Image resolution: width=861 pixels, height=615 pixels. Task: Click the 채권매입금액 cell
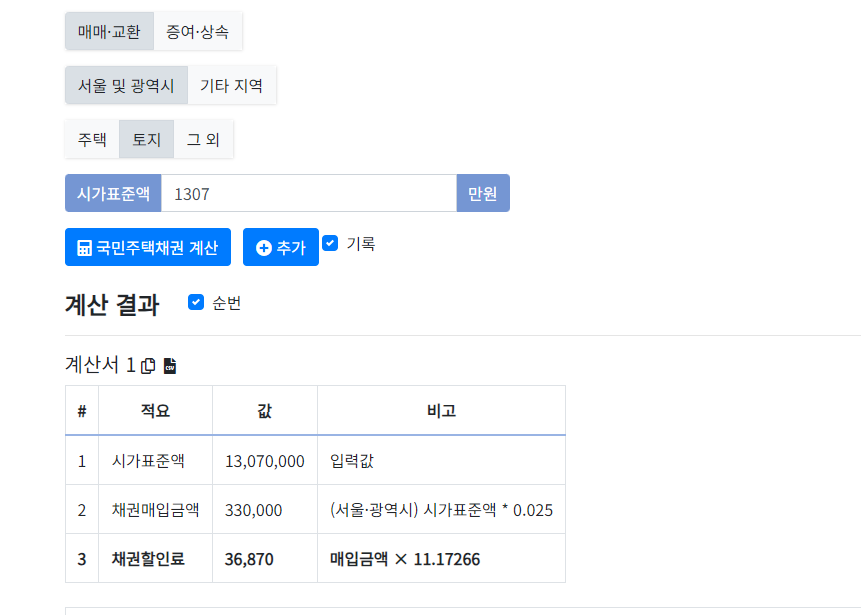(x=155, y=509)
